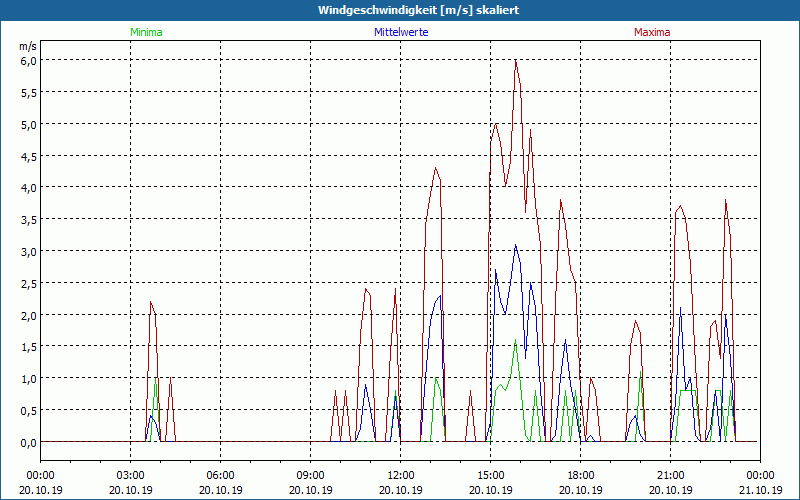Click the "6,0" value on the y-axis
This screenshot has height=500, width=800.
[x=29, y=60]
